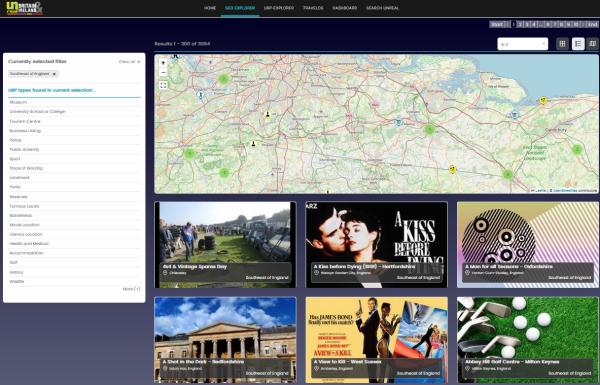This screenshot has height=385, width=600.
Task: Filter by Place of Worship
Action: pos(74,168)
